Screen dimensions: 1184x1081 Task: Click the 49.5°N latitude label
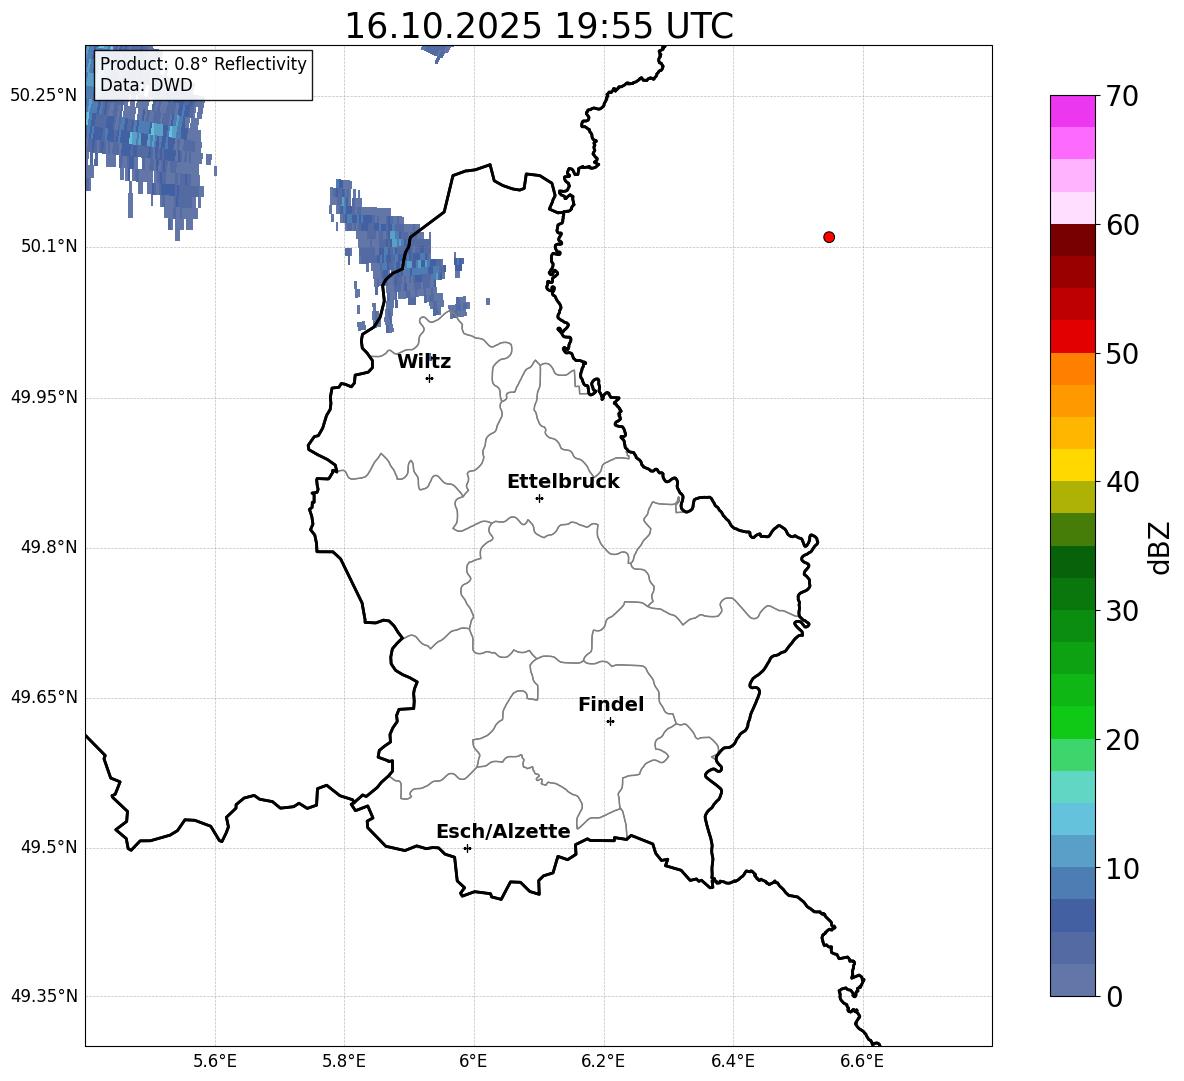tap(48, 847)
